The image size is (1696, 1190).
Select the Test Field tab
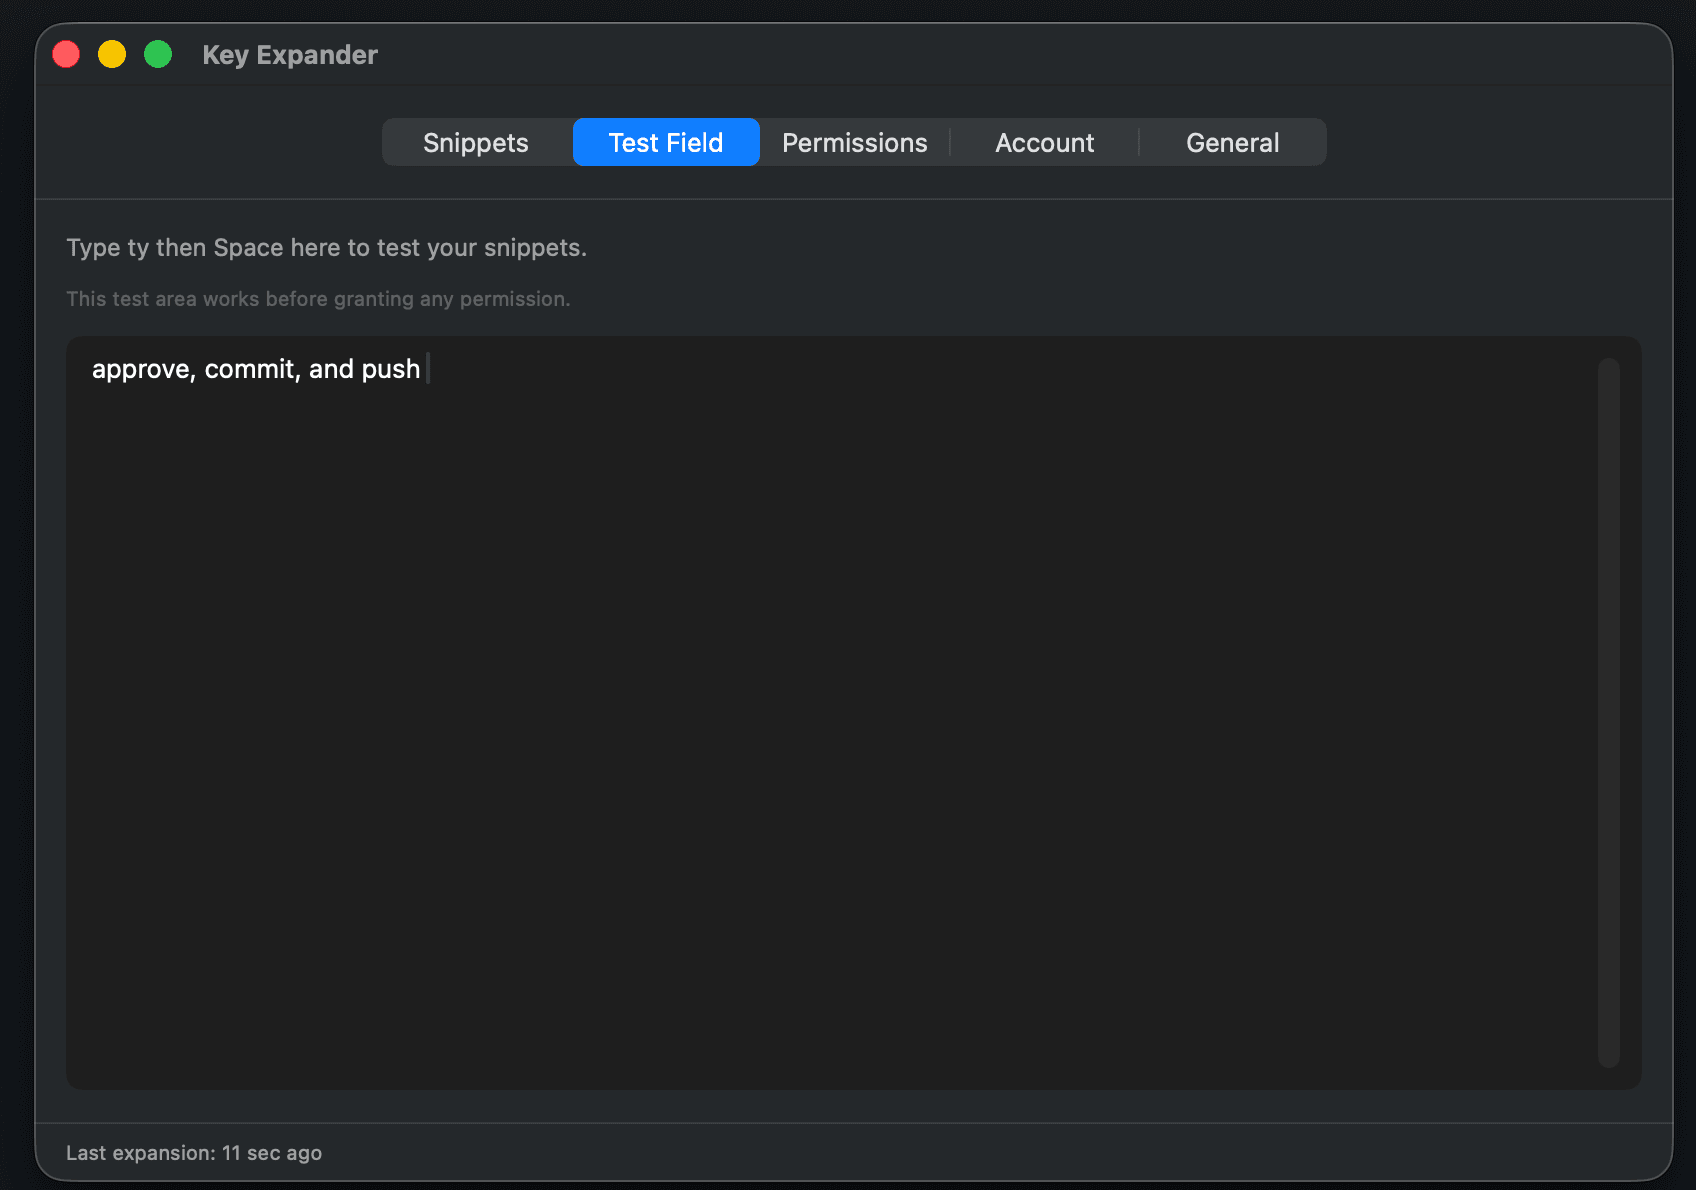pyautogui.click(x=666, y=143)
